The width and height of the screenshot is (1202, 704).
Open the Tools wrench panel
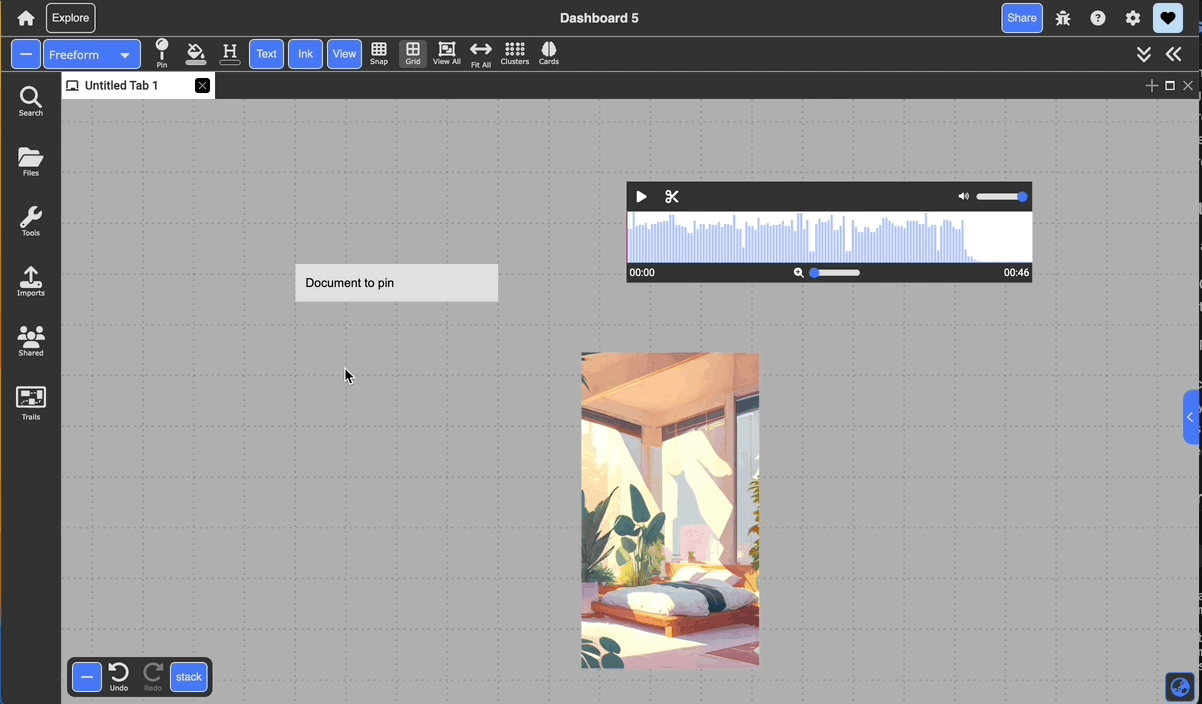[x=31, y=222]
